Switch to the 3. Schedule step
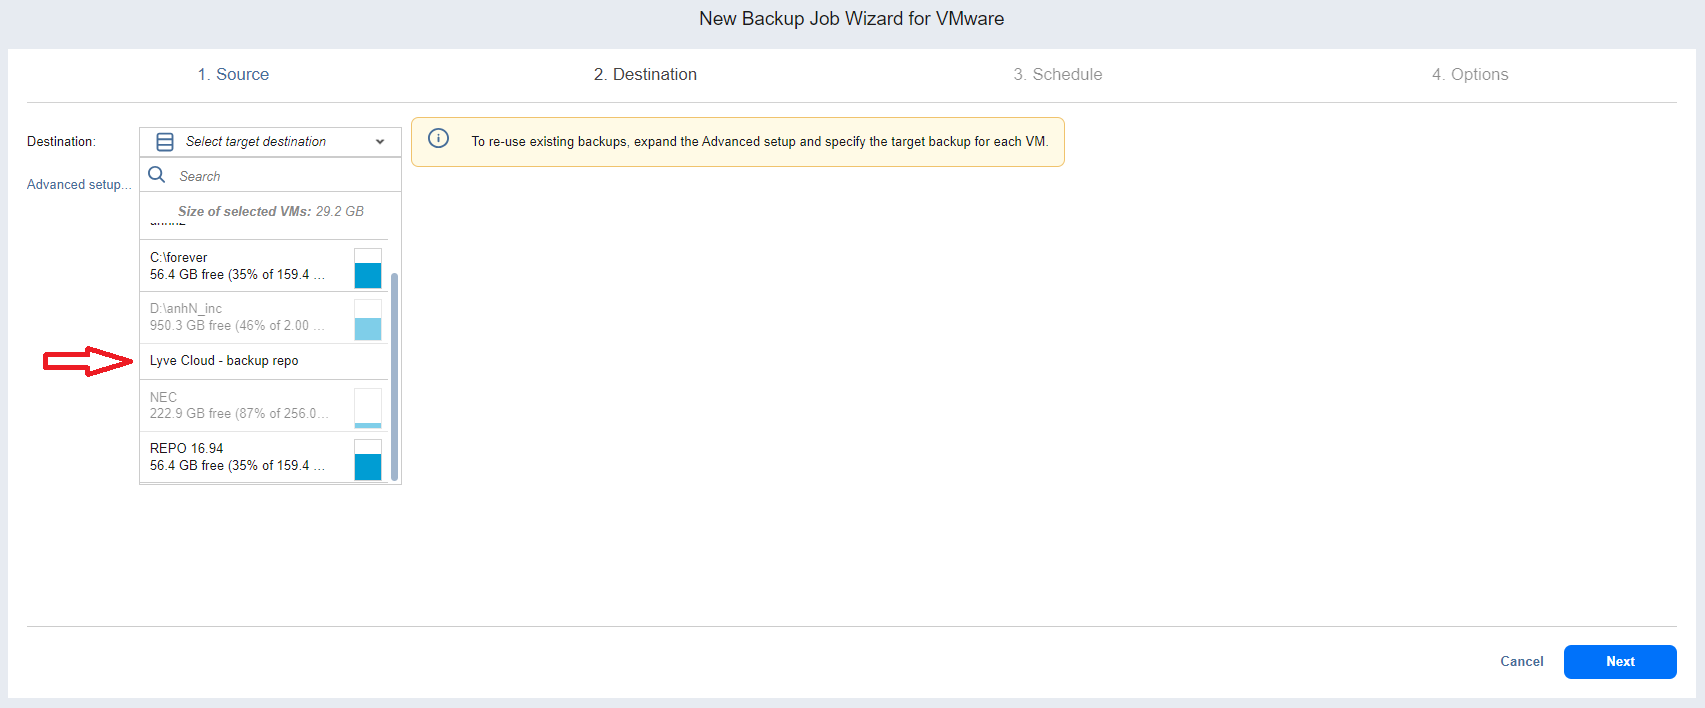 (1057, 74)
